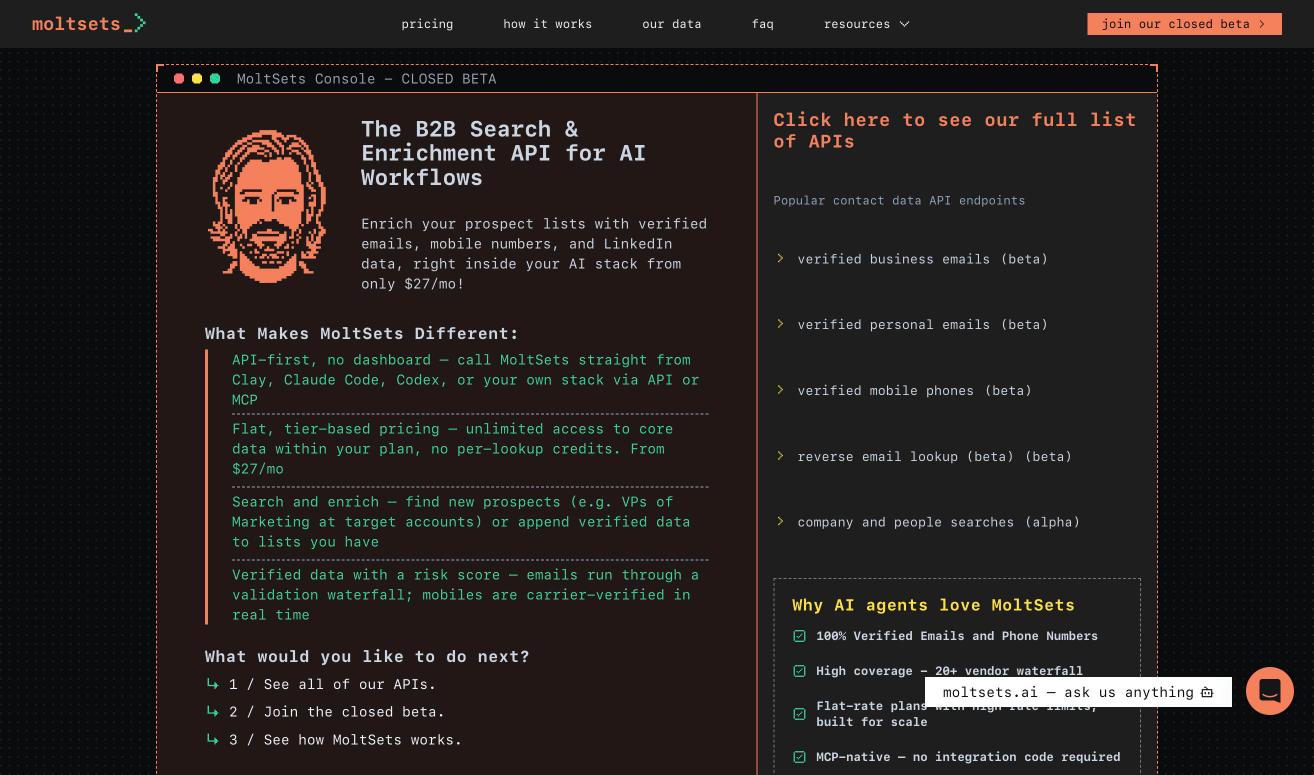The image size is (1314, 775).
Task: Click the What Makes MoltSets Different heading
Action: [362, 334]
